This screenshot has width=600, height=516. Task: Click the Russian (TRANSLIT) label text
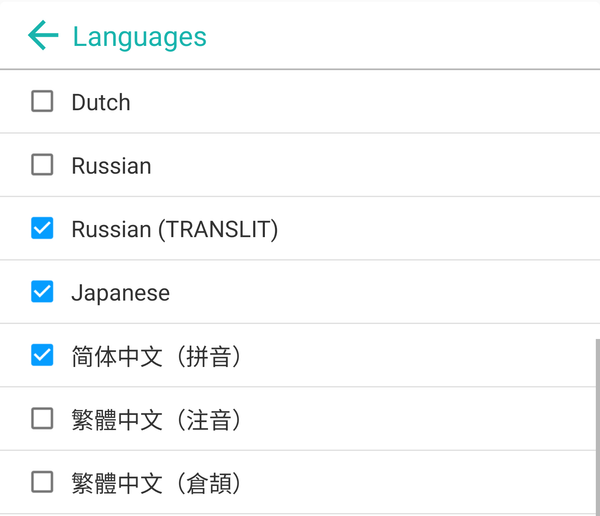pos(174,229)
